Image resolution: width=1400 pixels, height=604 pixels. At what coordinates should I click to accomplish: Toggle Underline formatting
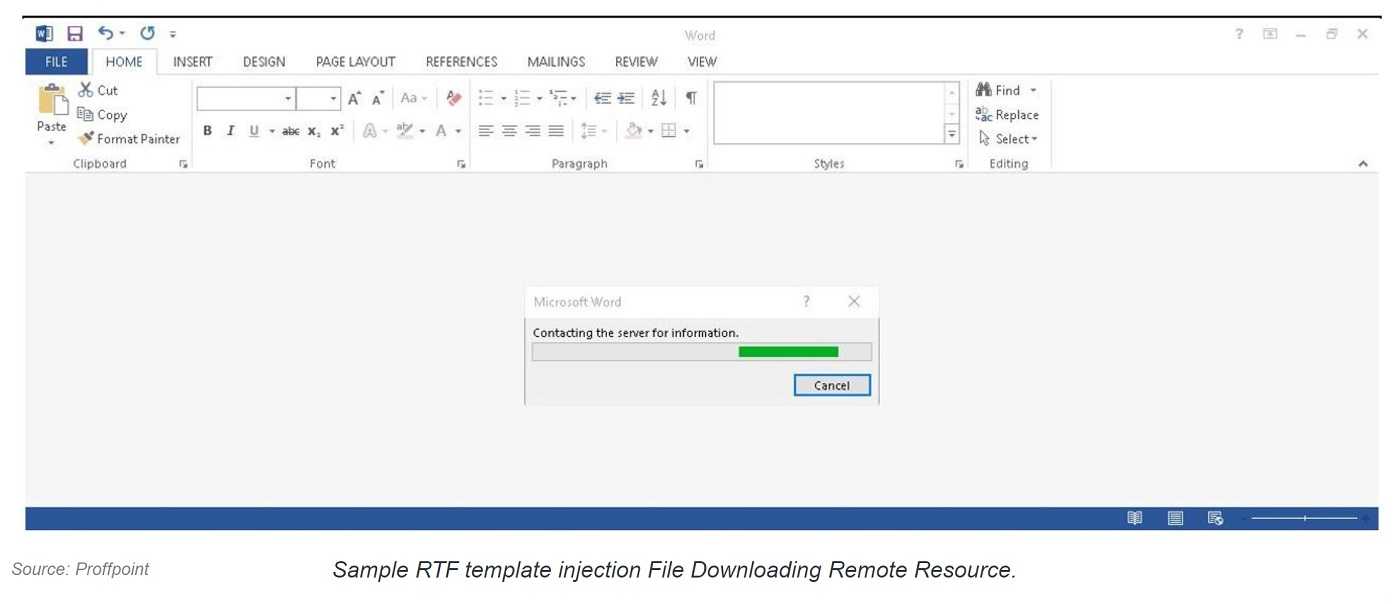click(253, 131)
